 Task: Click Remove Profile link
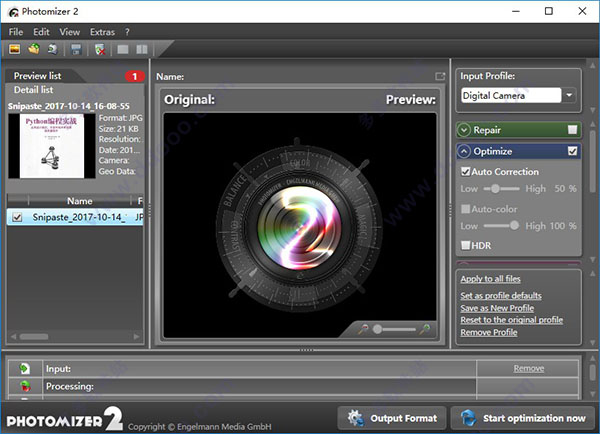489,332
